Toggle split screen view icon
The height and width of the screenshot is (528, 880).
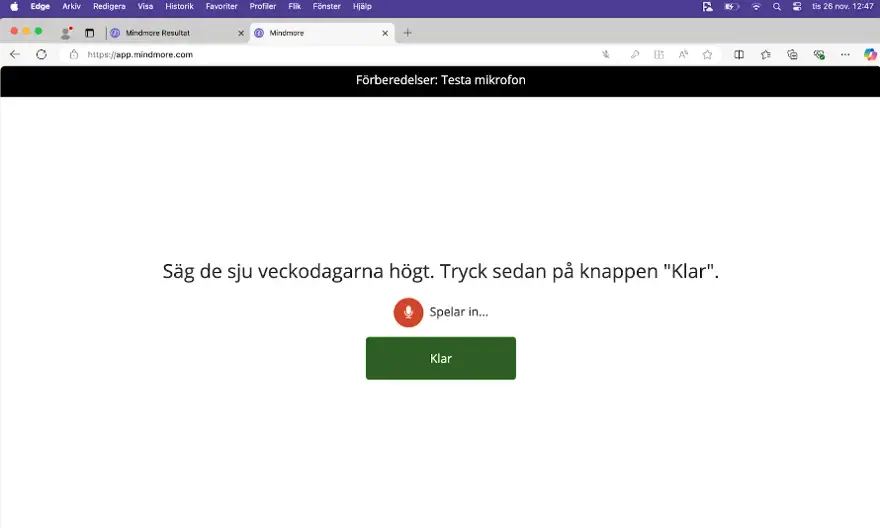[x=739, y=54]
